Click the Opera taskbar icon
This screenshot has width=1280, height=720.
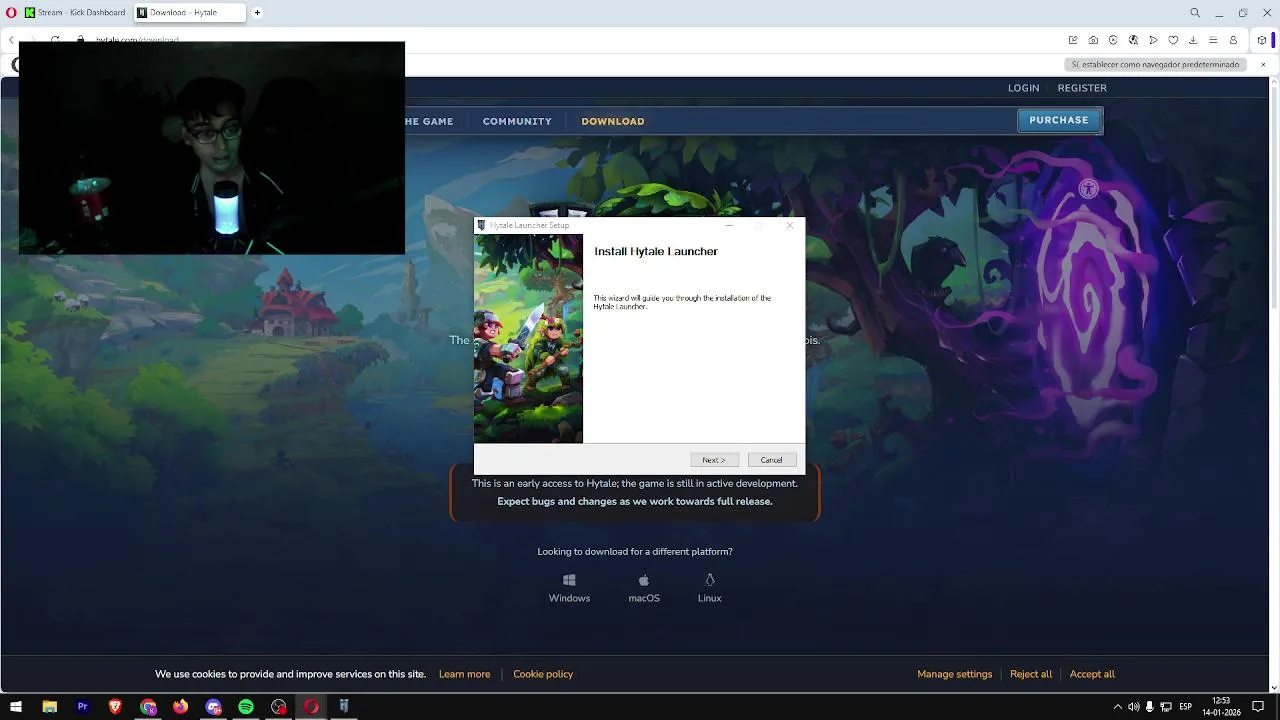(311, 707)
